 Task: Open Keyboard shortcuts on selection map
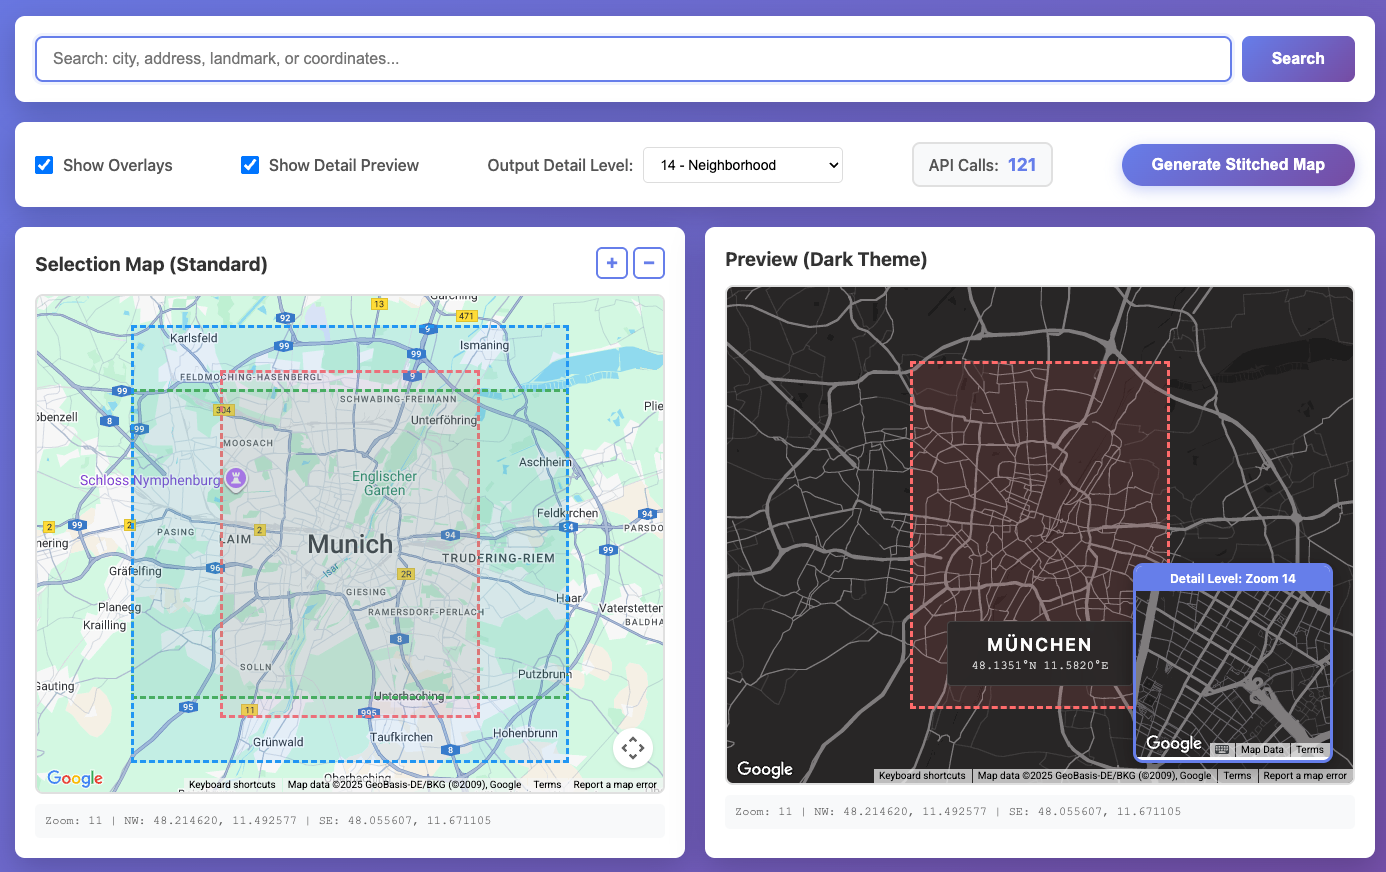(232, 785)
